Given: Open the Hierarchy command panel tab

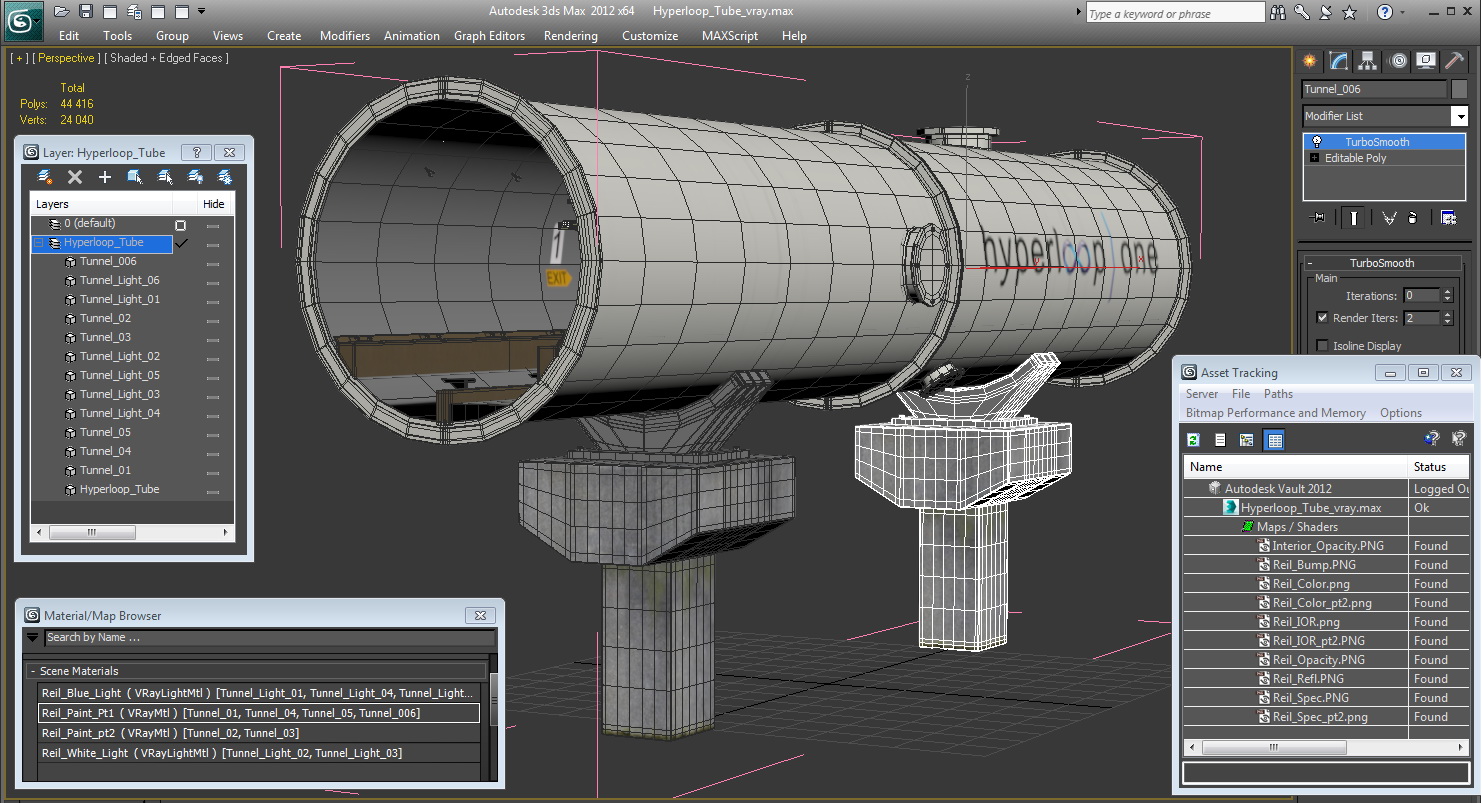Looking at the screenshot, I should point(1367,61).
